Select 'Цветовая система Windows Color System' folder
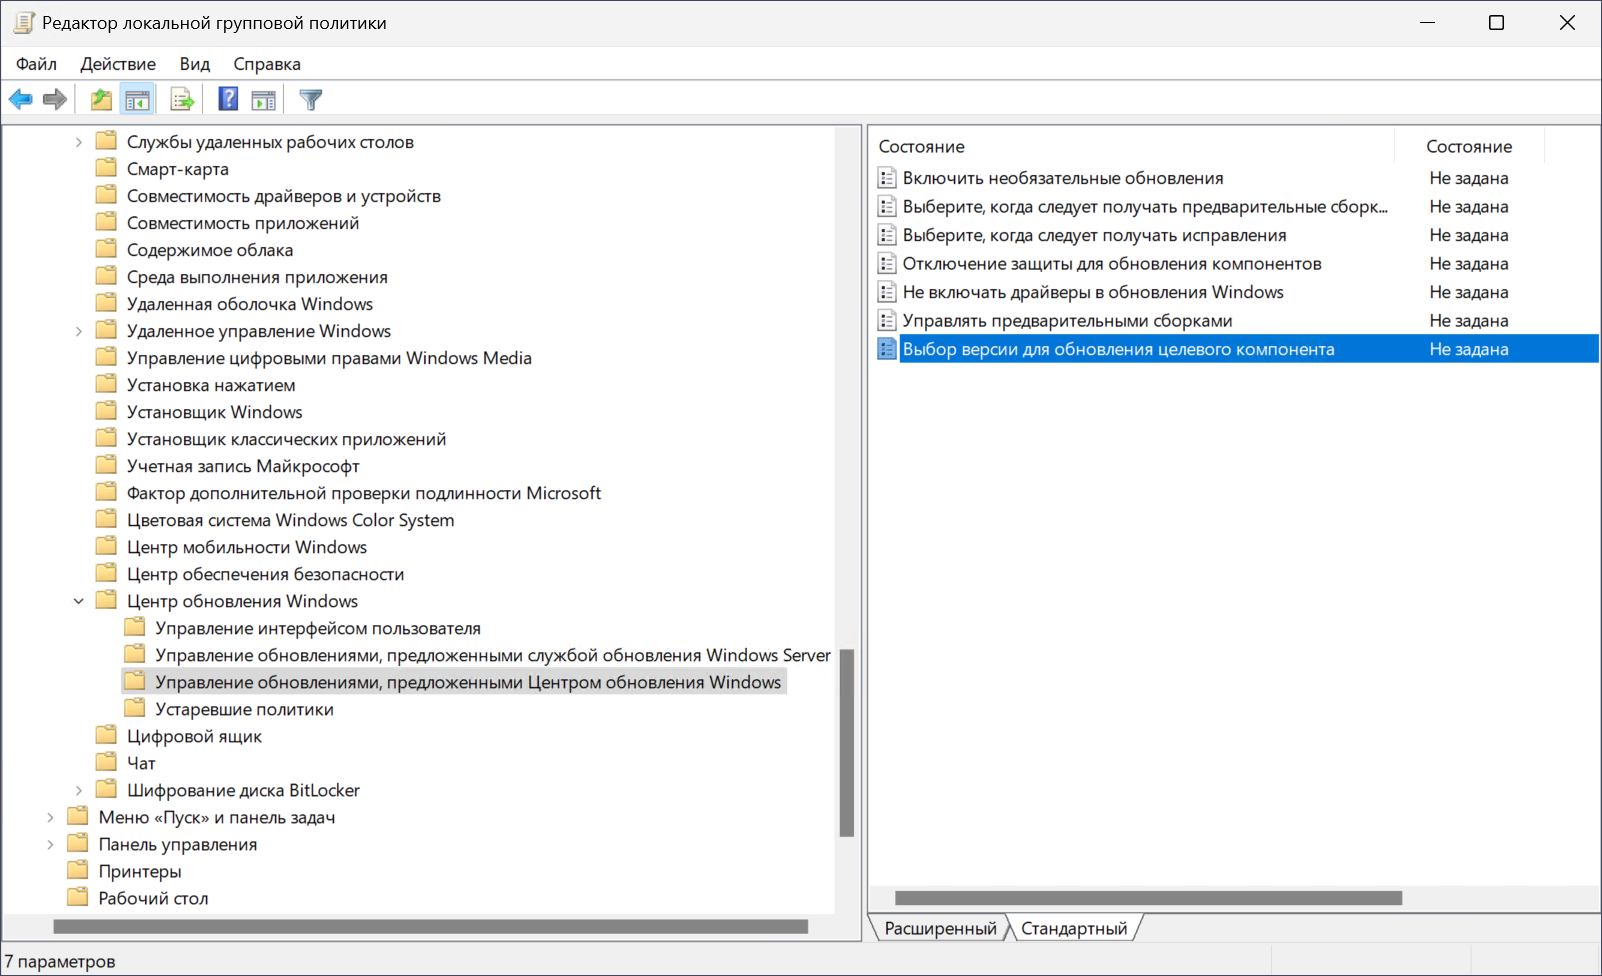 (x=290, y=520)
